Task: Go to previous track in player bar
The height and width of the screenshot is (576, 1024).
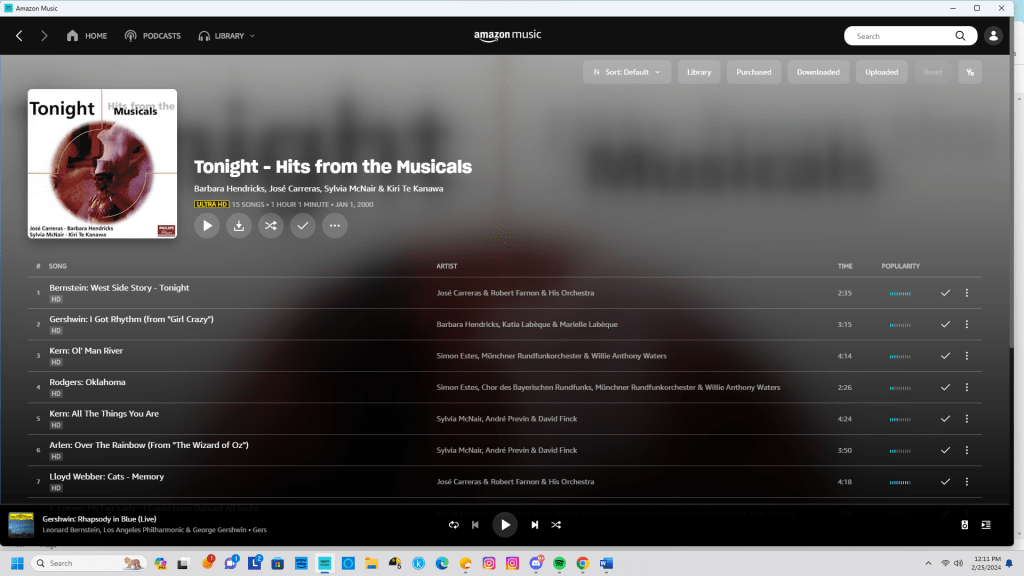Action: 476,525
